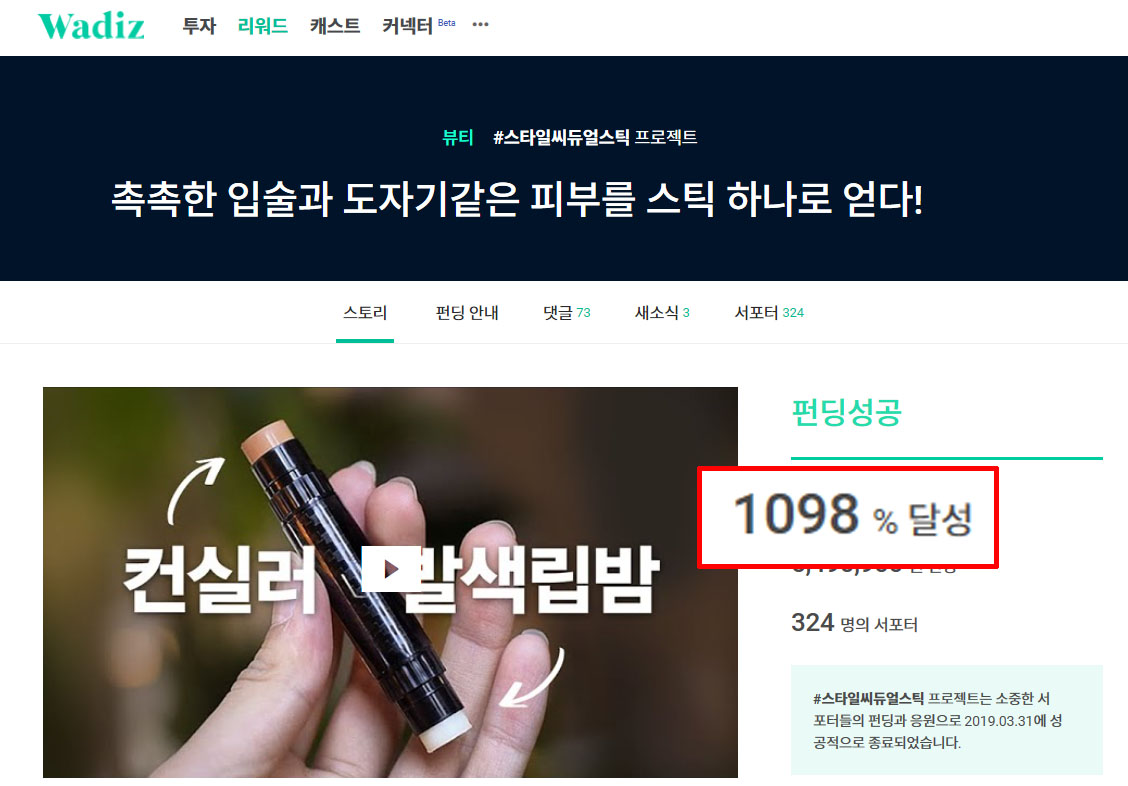Open the 새소식 3 tab
1128x786 pixels.
point(663,313)
